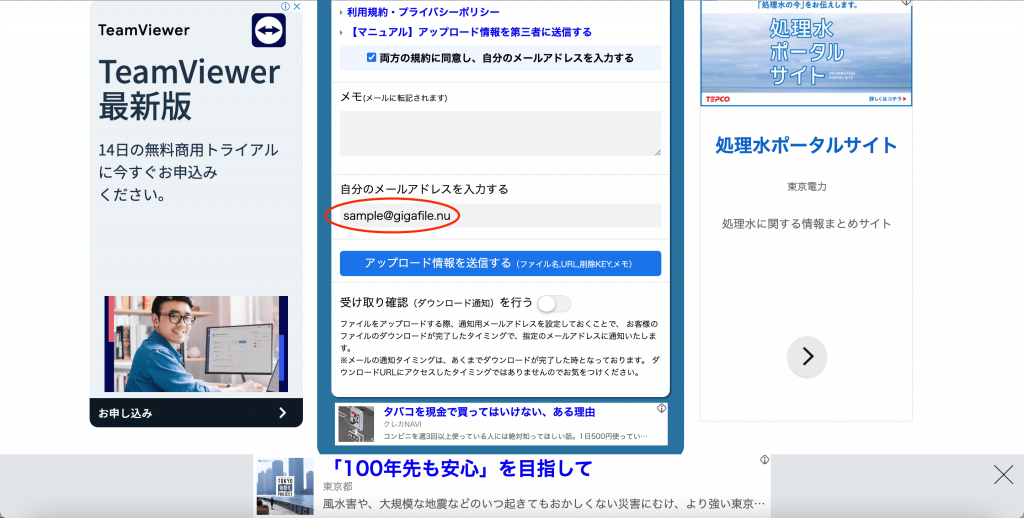Click the email address input field
The width and height of the screenshot is (1024, 518).
pyautogui.click(x=500, y=216)
